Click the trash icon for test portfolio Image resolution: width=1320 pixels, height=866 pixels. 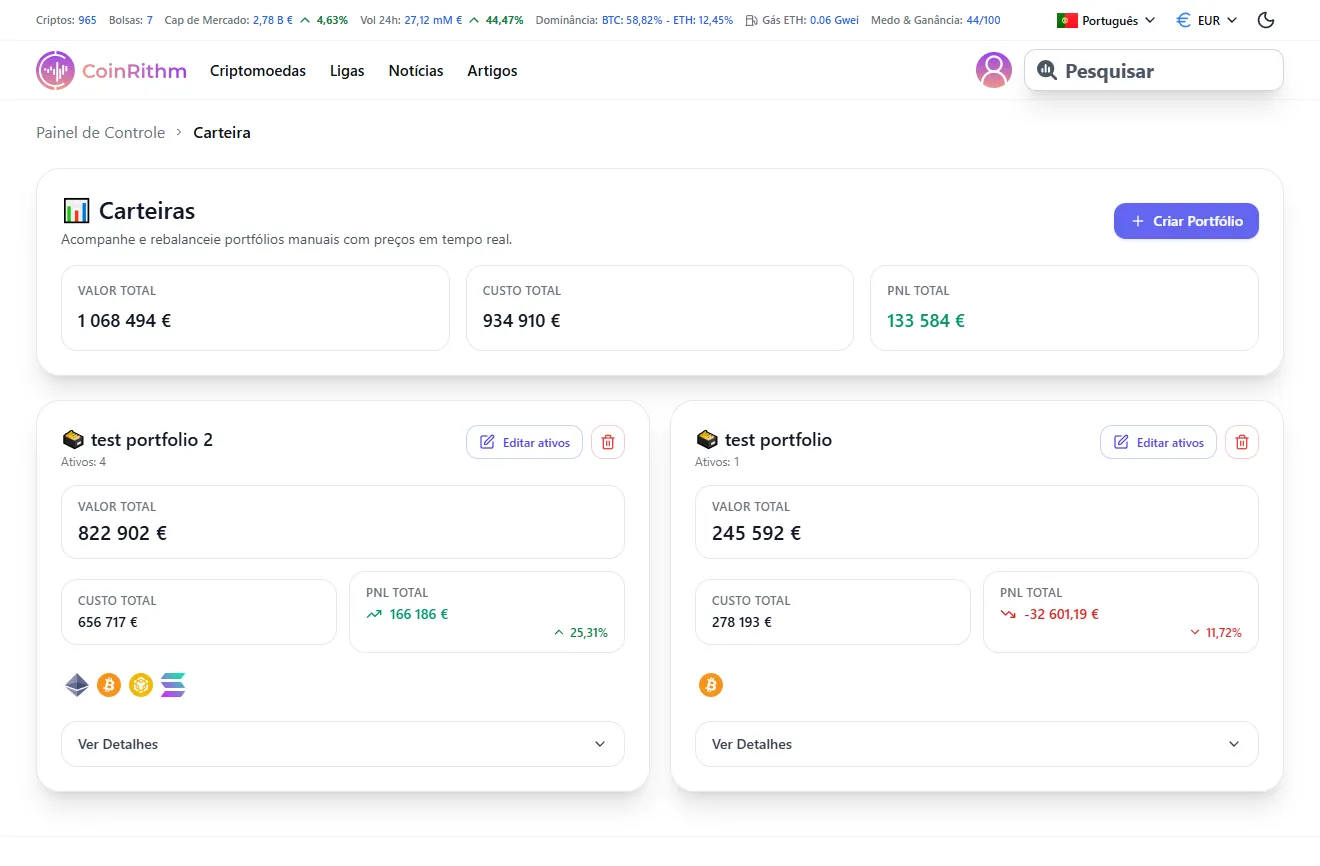click(1241, 441)
